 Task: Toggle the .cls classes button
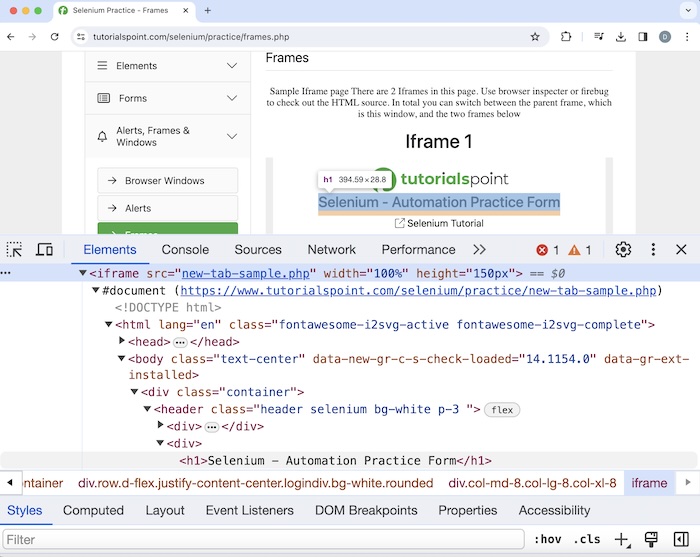[587, 540]
